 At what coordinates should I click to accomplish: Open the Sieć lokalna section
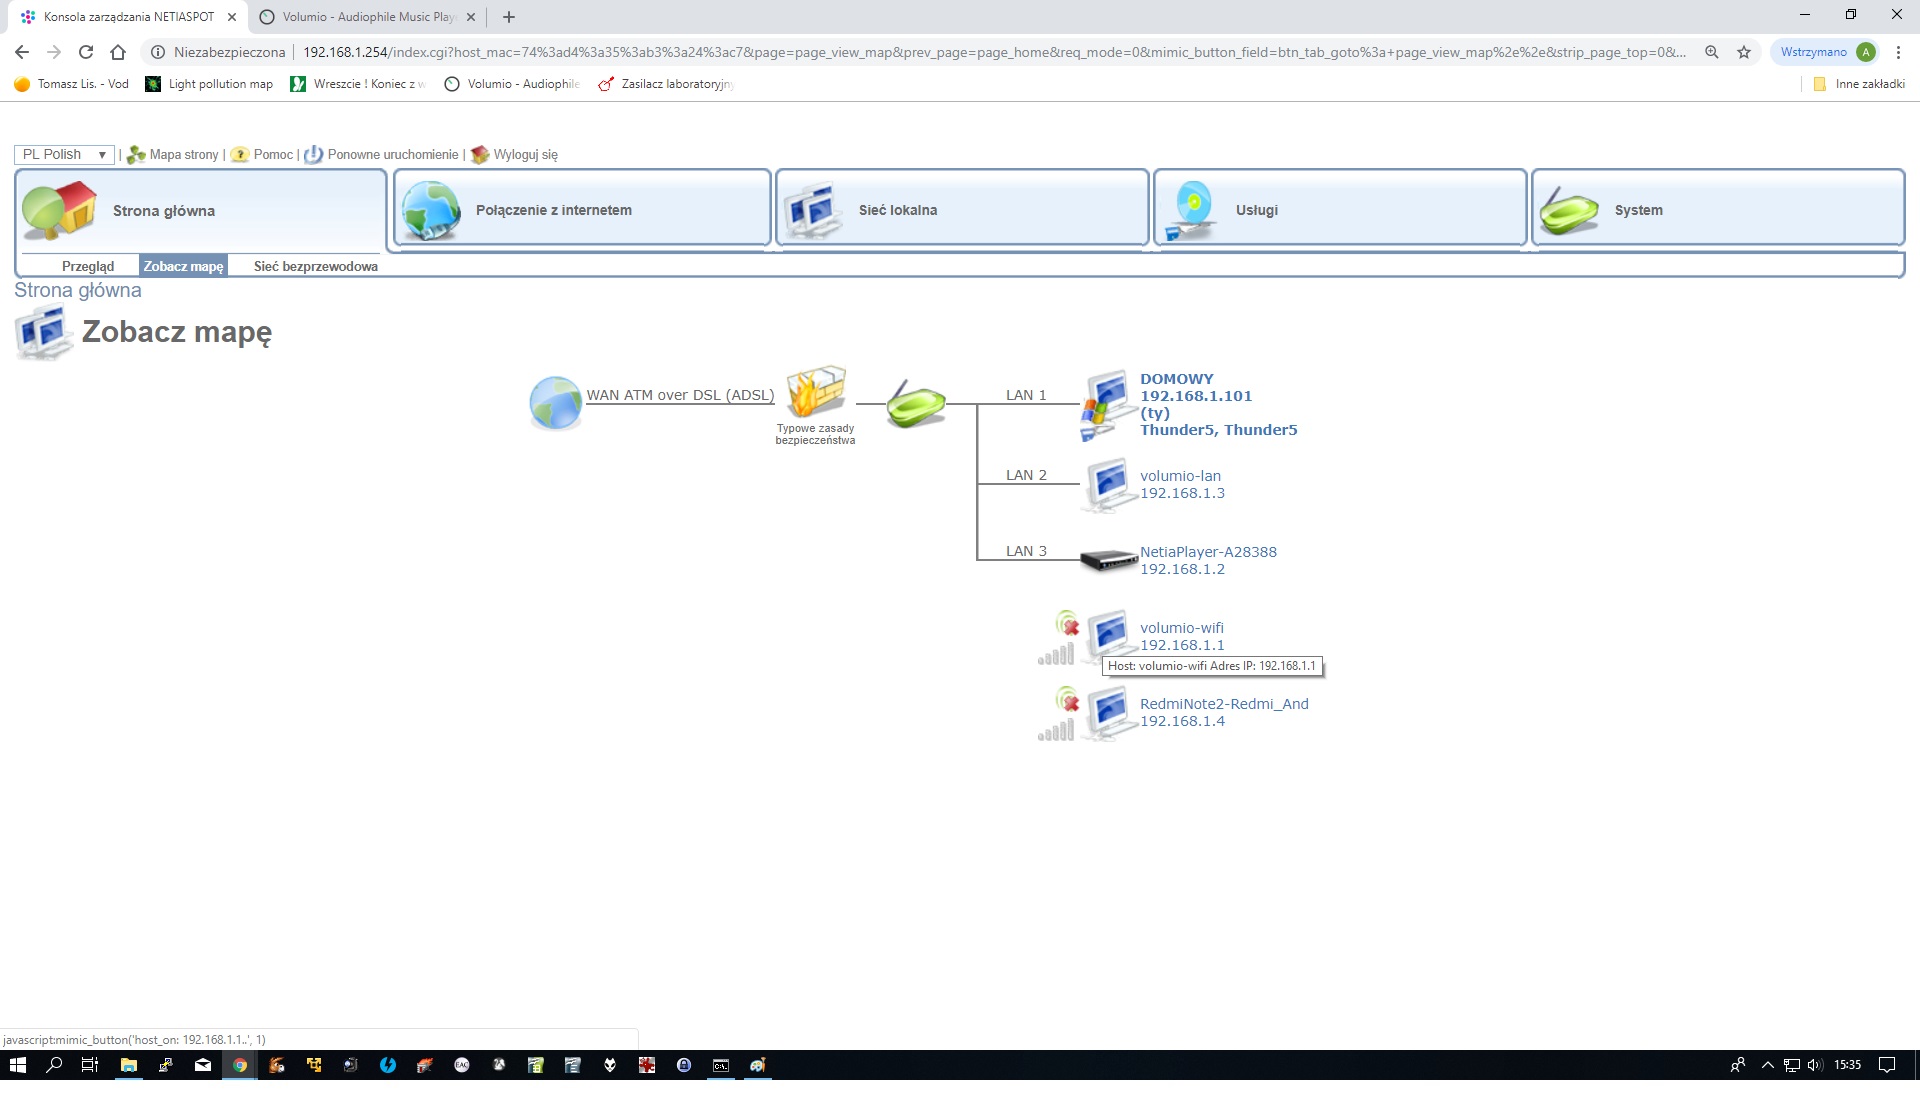pos(962,208)
